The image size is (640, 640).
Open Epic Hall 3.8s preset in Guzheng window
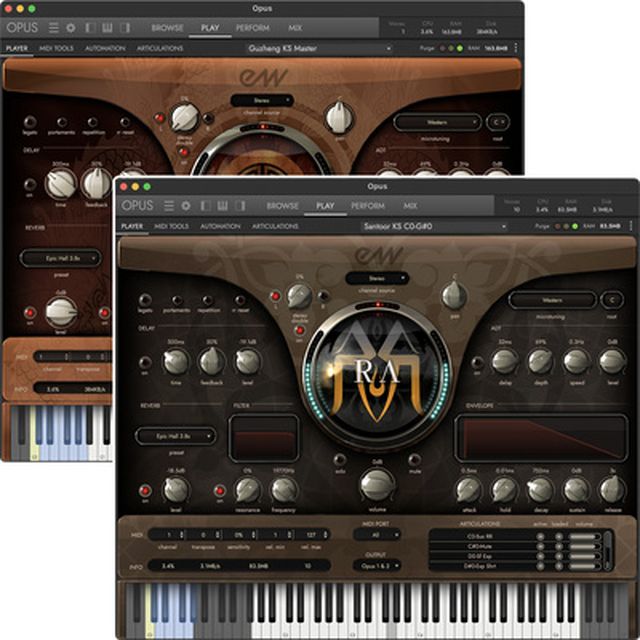pos(60,258)
